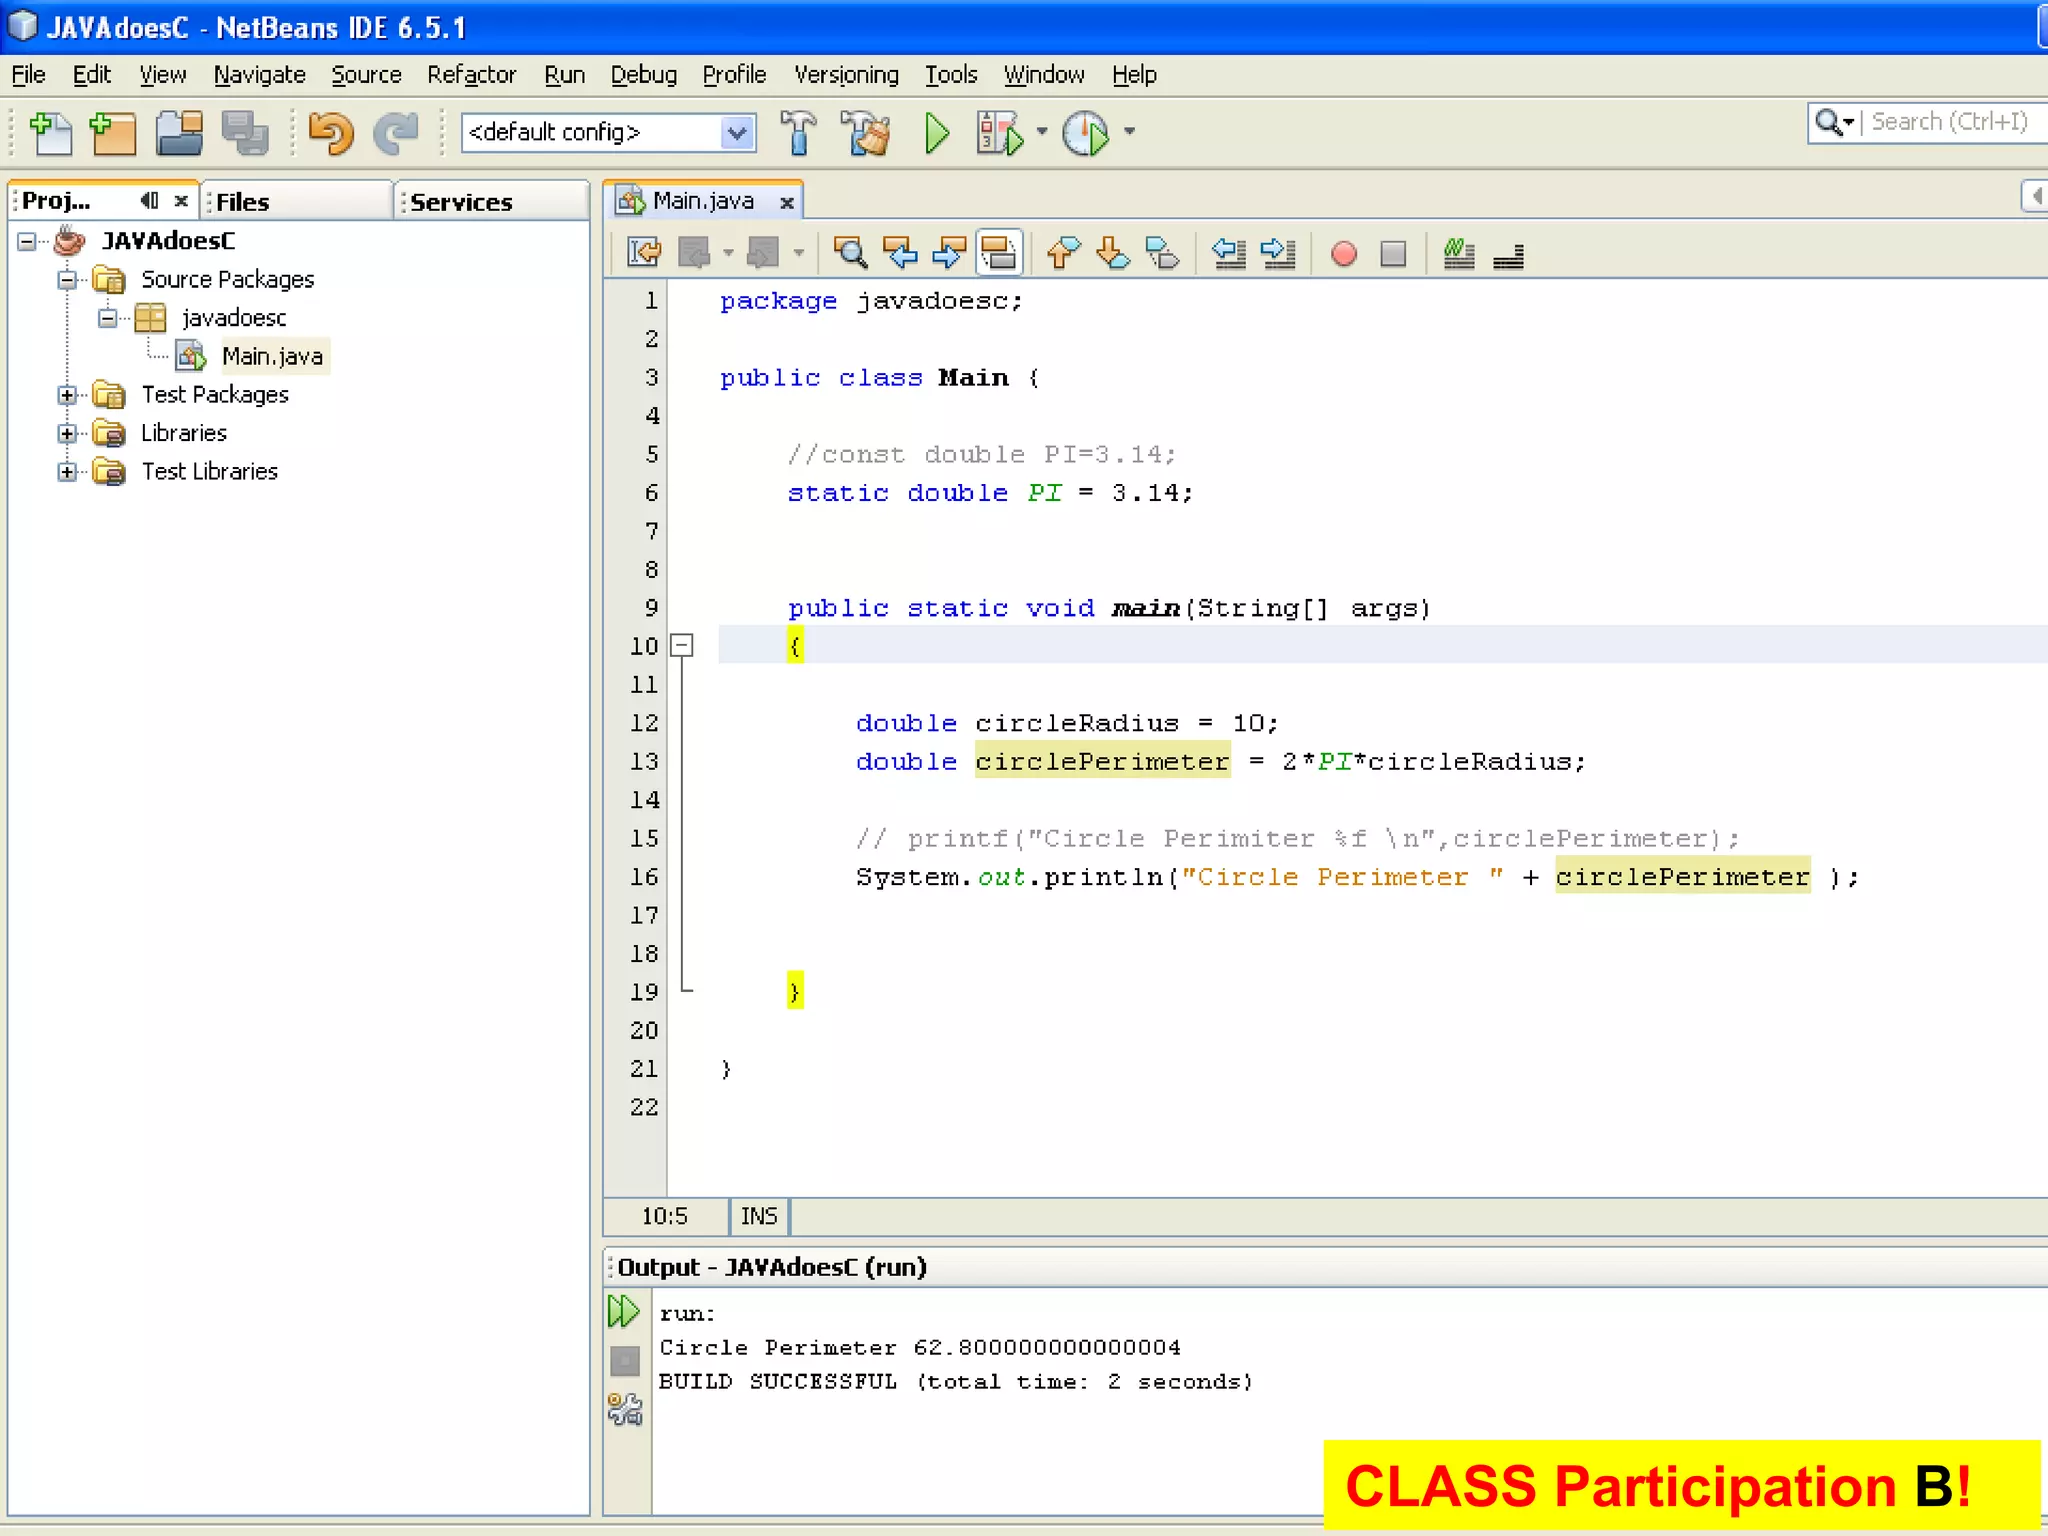Click Find Previous Occurrence icon
Screen dimensions: 2048x1536
click(900, 253)
